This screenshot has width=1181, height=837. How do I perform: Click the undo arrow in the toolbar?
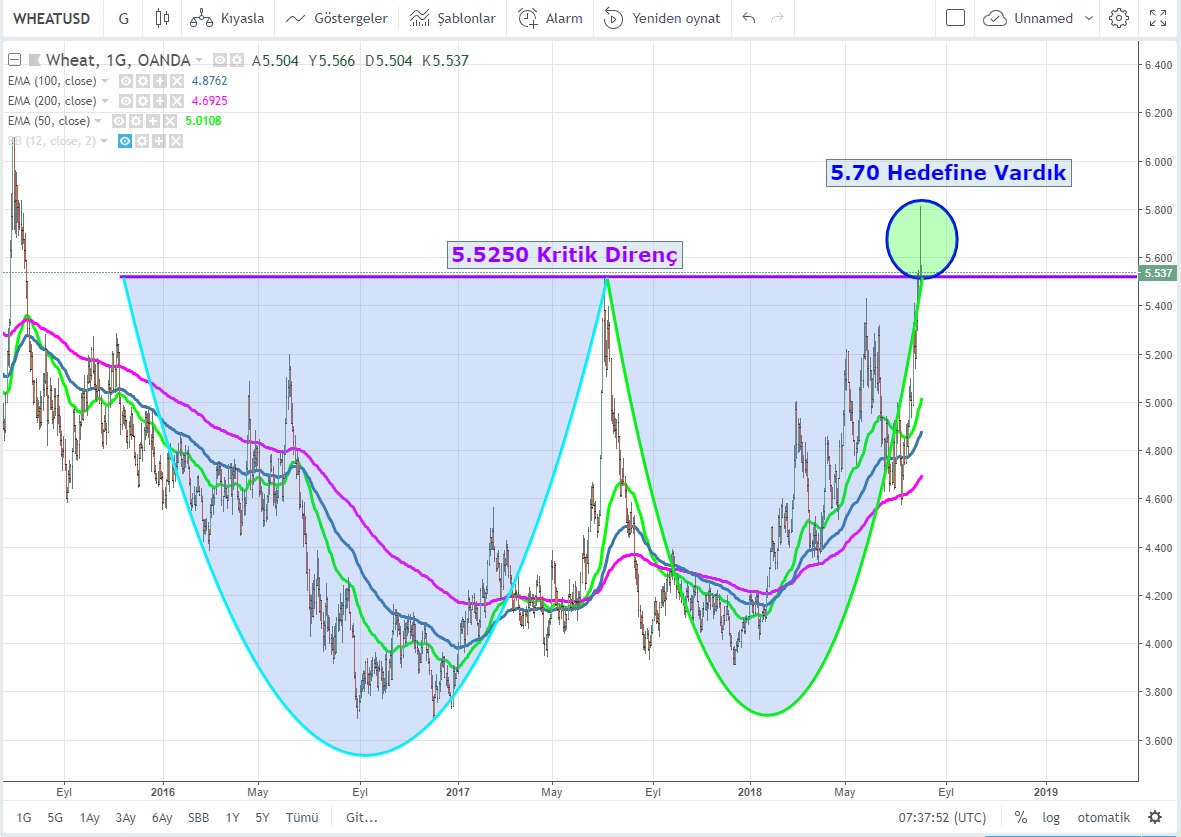(x=749, y=18)
